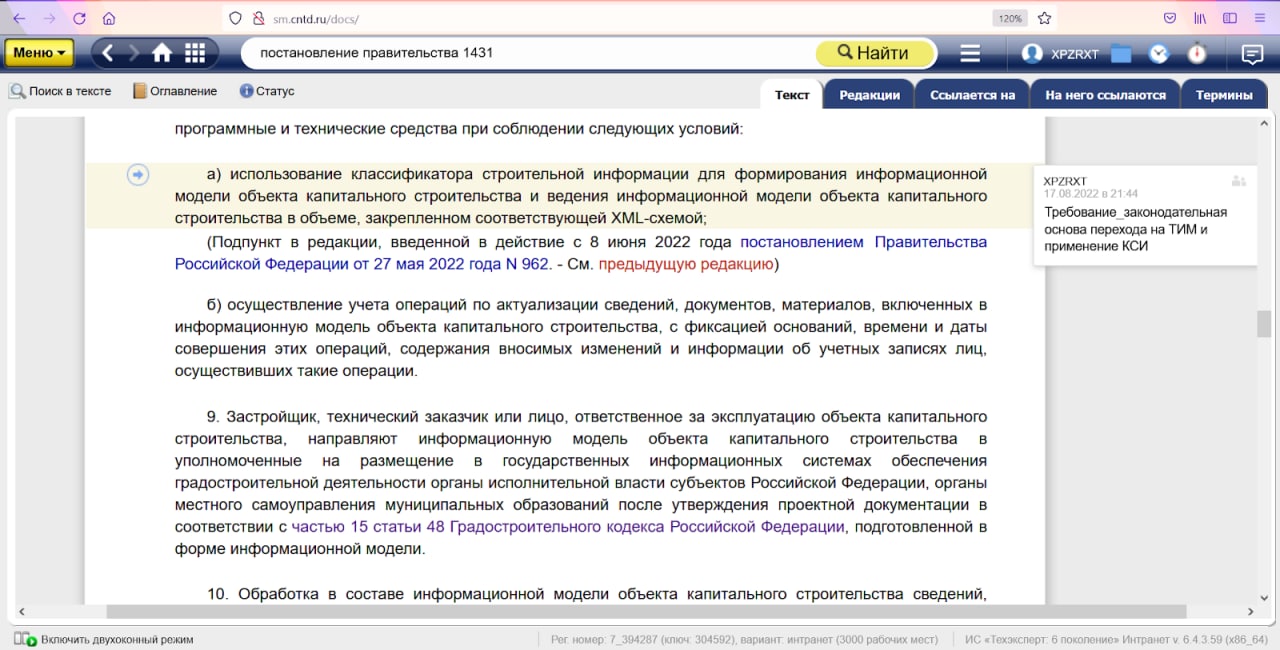1280x650 pixels.
Task: Open the yellow Меню dropdown
Action: point(39,53)
